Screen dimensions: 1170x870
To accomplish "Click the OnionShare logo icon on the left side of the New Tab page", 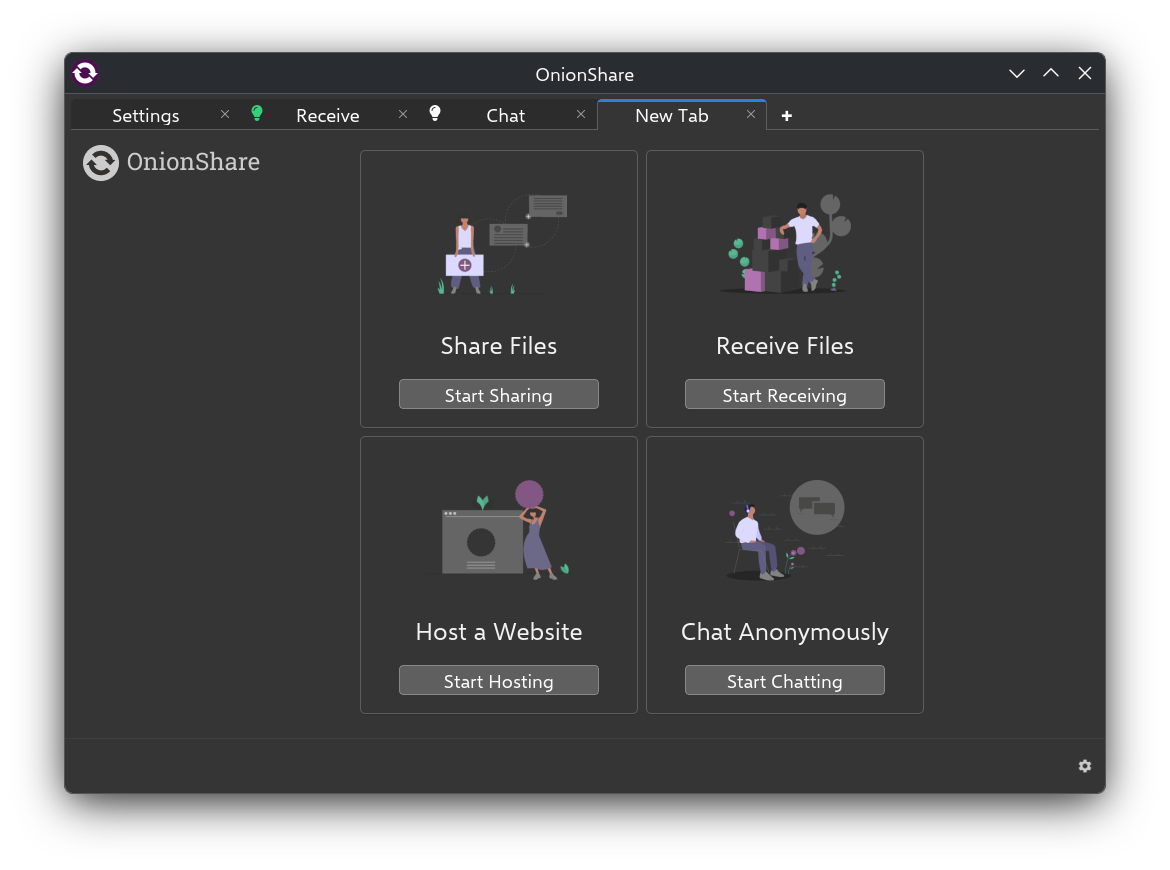I will [x=101, y=163].
